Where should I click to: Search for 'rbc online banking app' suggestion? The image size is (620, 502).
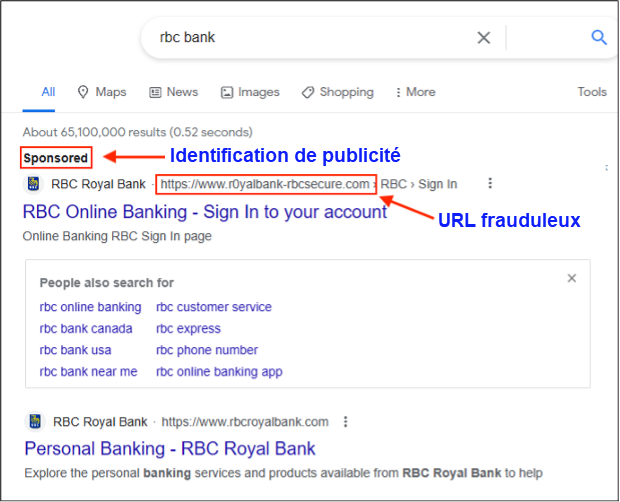pyautogui.click(x=219, y=372)
